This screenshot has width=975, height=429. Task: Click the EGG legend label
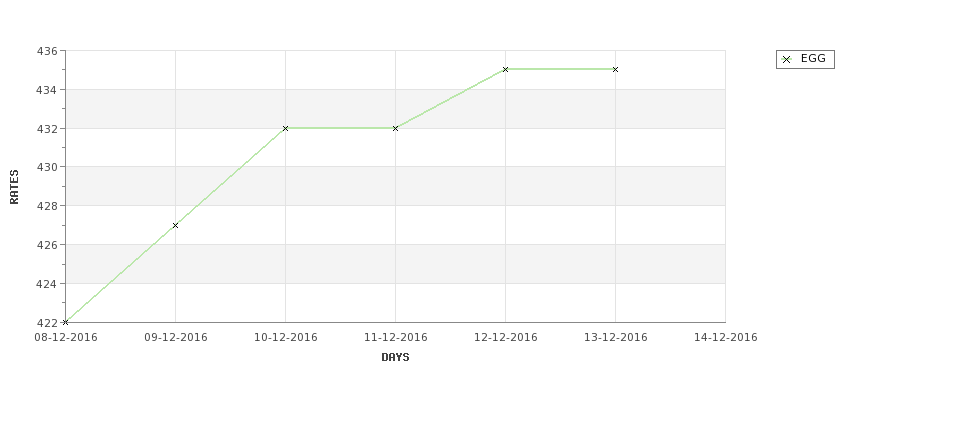tap(813, 58)
